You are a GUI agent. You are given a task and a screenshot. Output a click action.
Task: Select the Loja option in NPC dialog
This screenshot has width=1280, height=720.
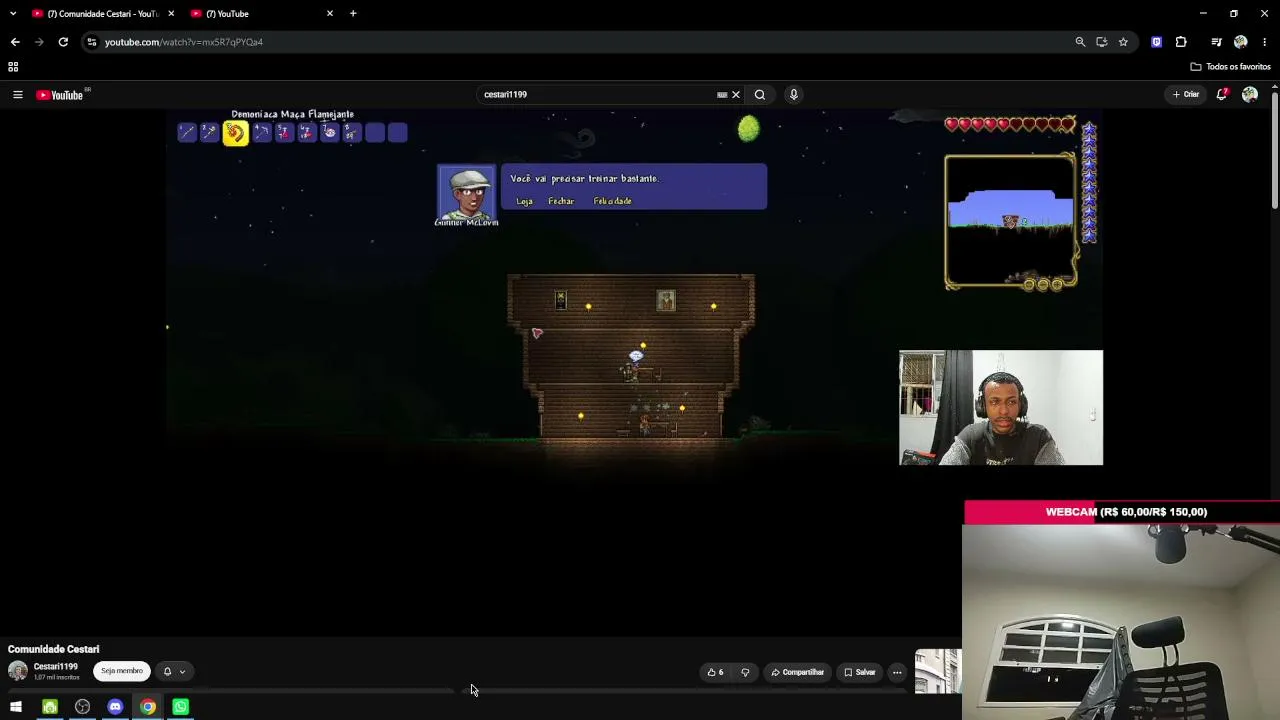click(x=524, y=201)
